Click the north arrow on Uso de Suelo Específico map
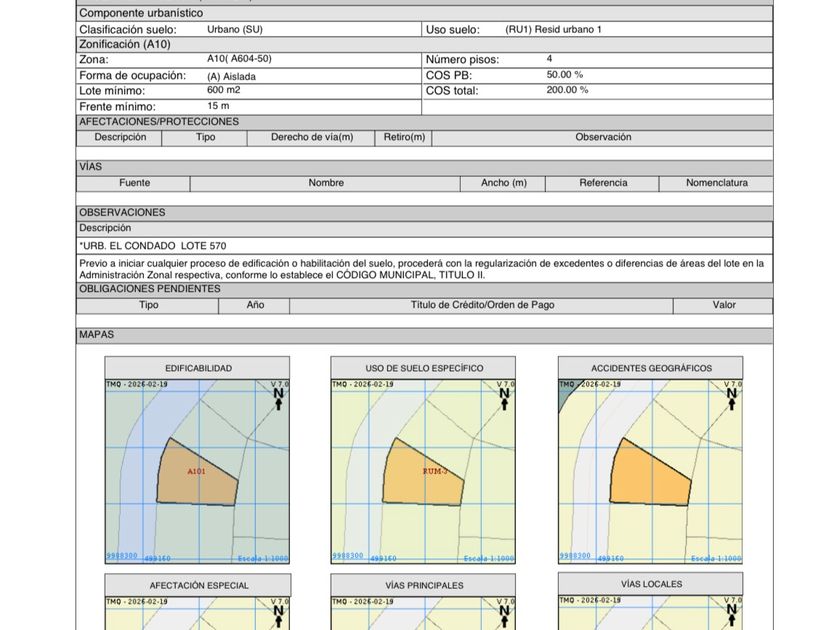 (x=504, y=399)
